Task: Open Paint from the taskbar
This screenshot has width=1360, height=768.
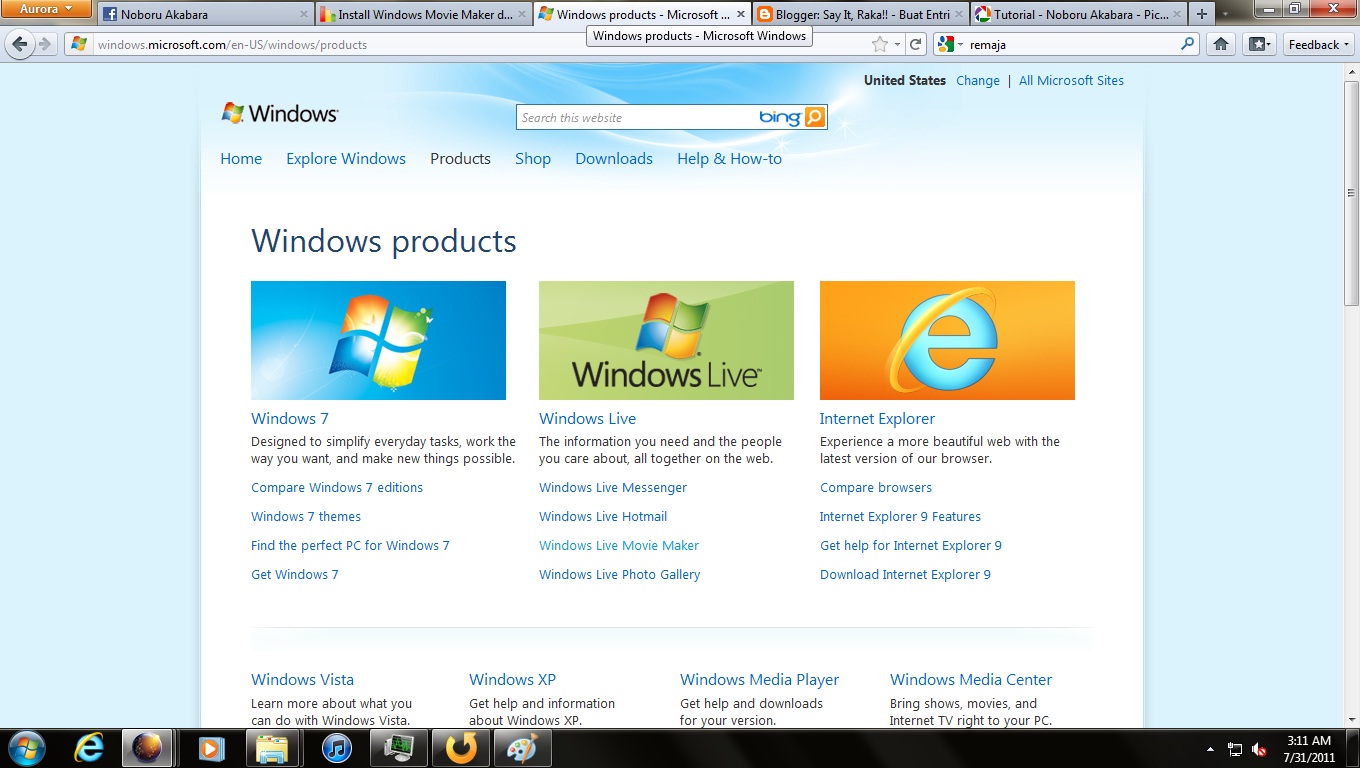Action: pos(522,748)
